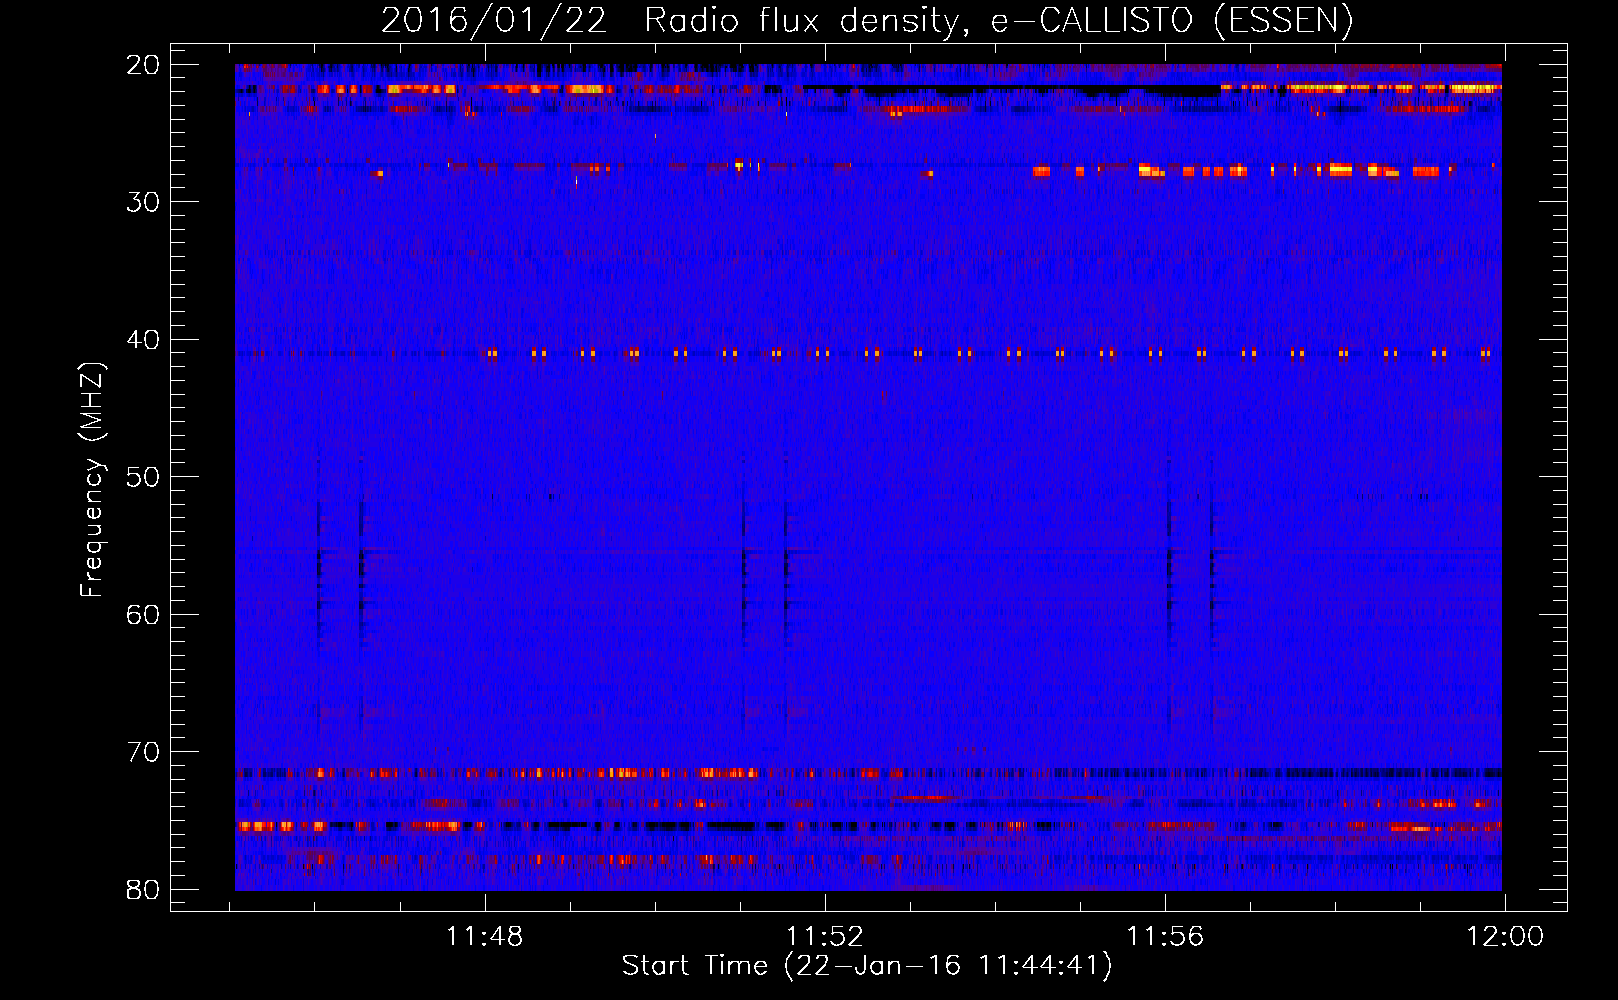Click the '11:52' time tick label
Viewport: 1618px width, 1000px height.
coord(824,937)
